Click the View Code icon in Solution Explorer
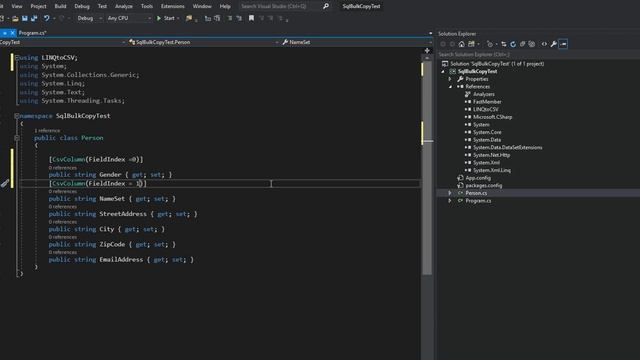The width and height of the screenshot is (640, 360). click(544, 44)
